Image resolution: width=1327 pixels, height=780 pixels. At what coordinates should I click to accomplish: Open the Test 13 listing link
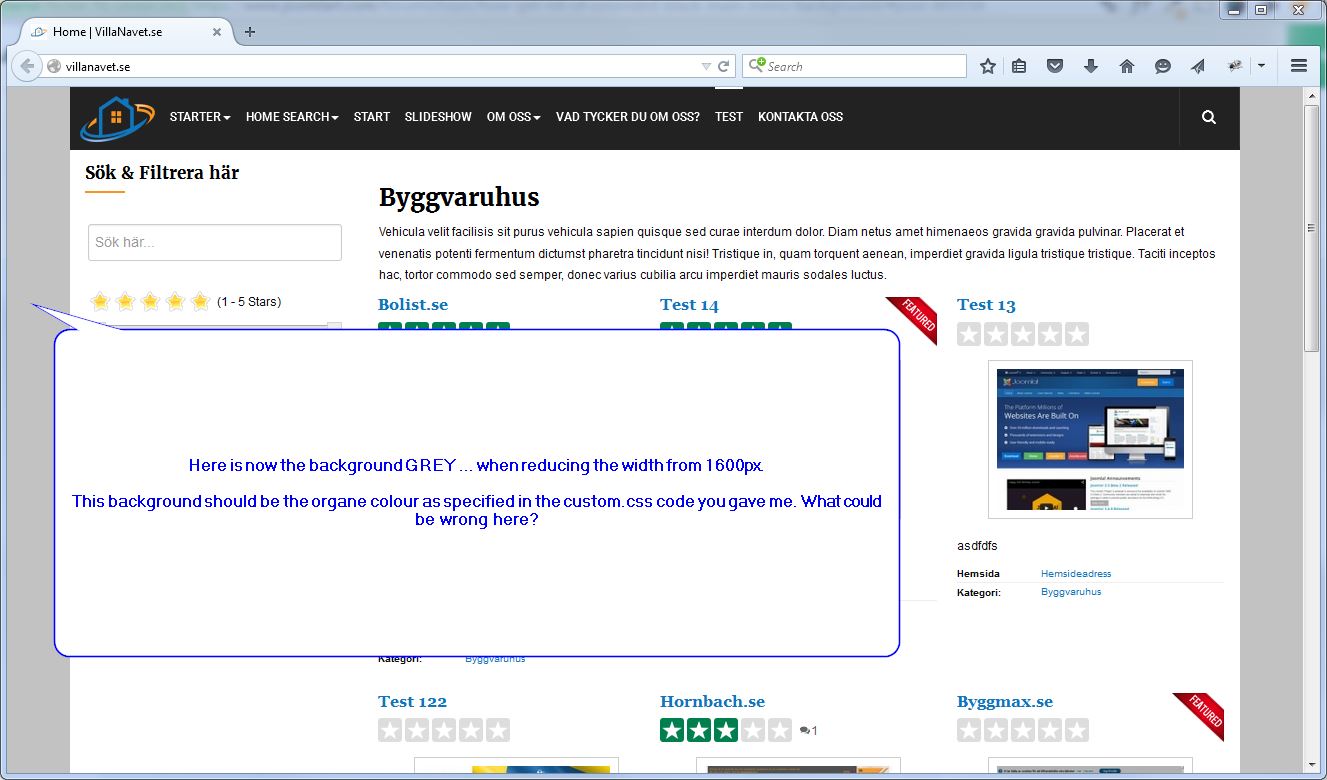[x=986, y=305]
